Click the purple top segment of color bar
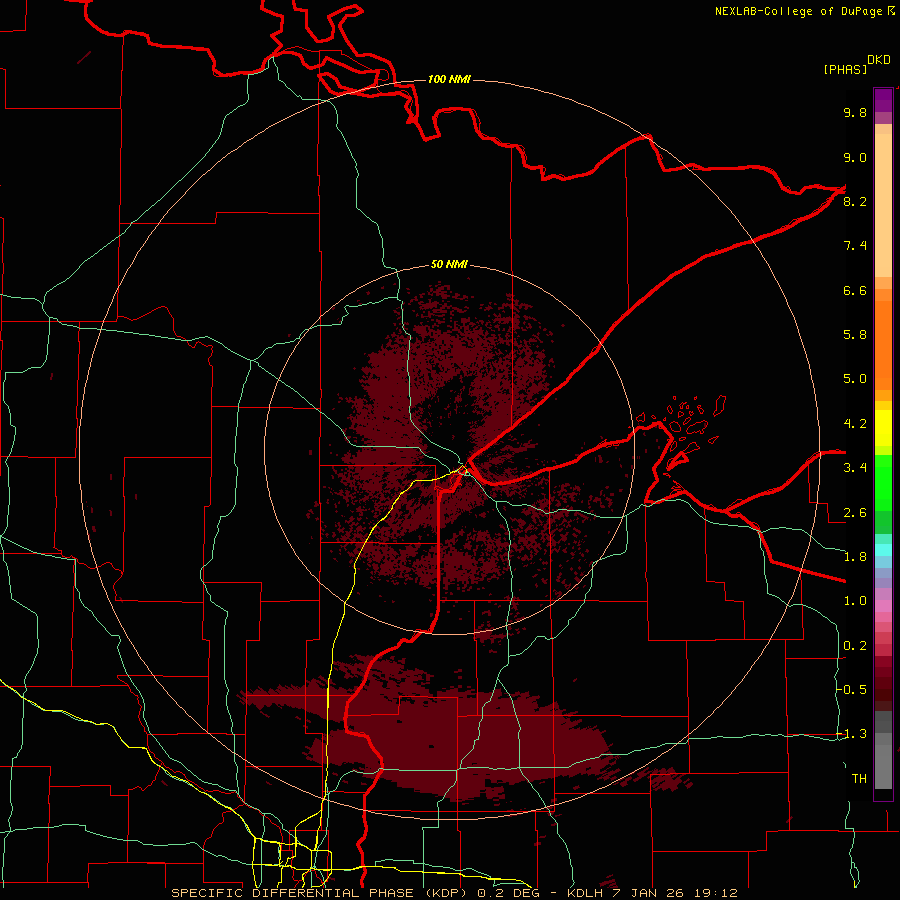 (x=883, y=100)
